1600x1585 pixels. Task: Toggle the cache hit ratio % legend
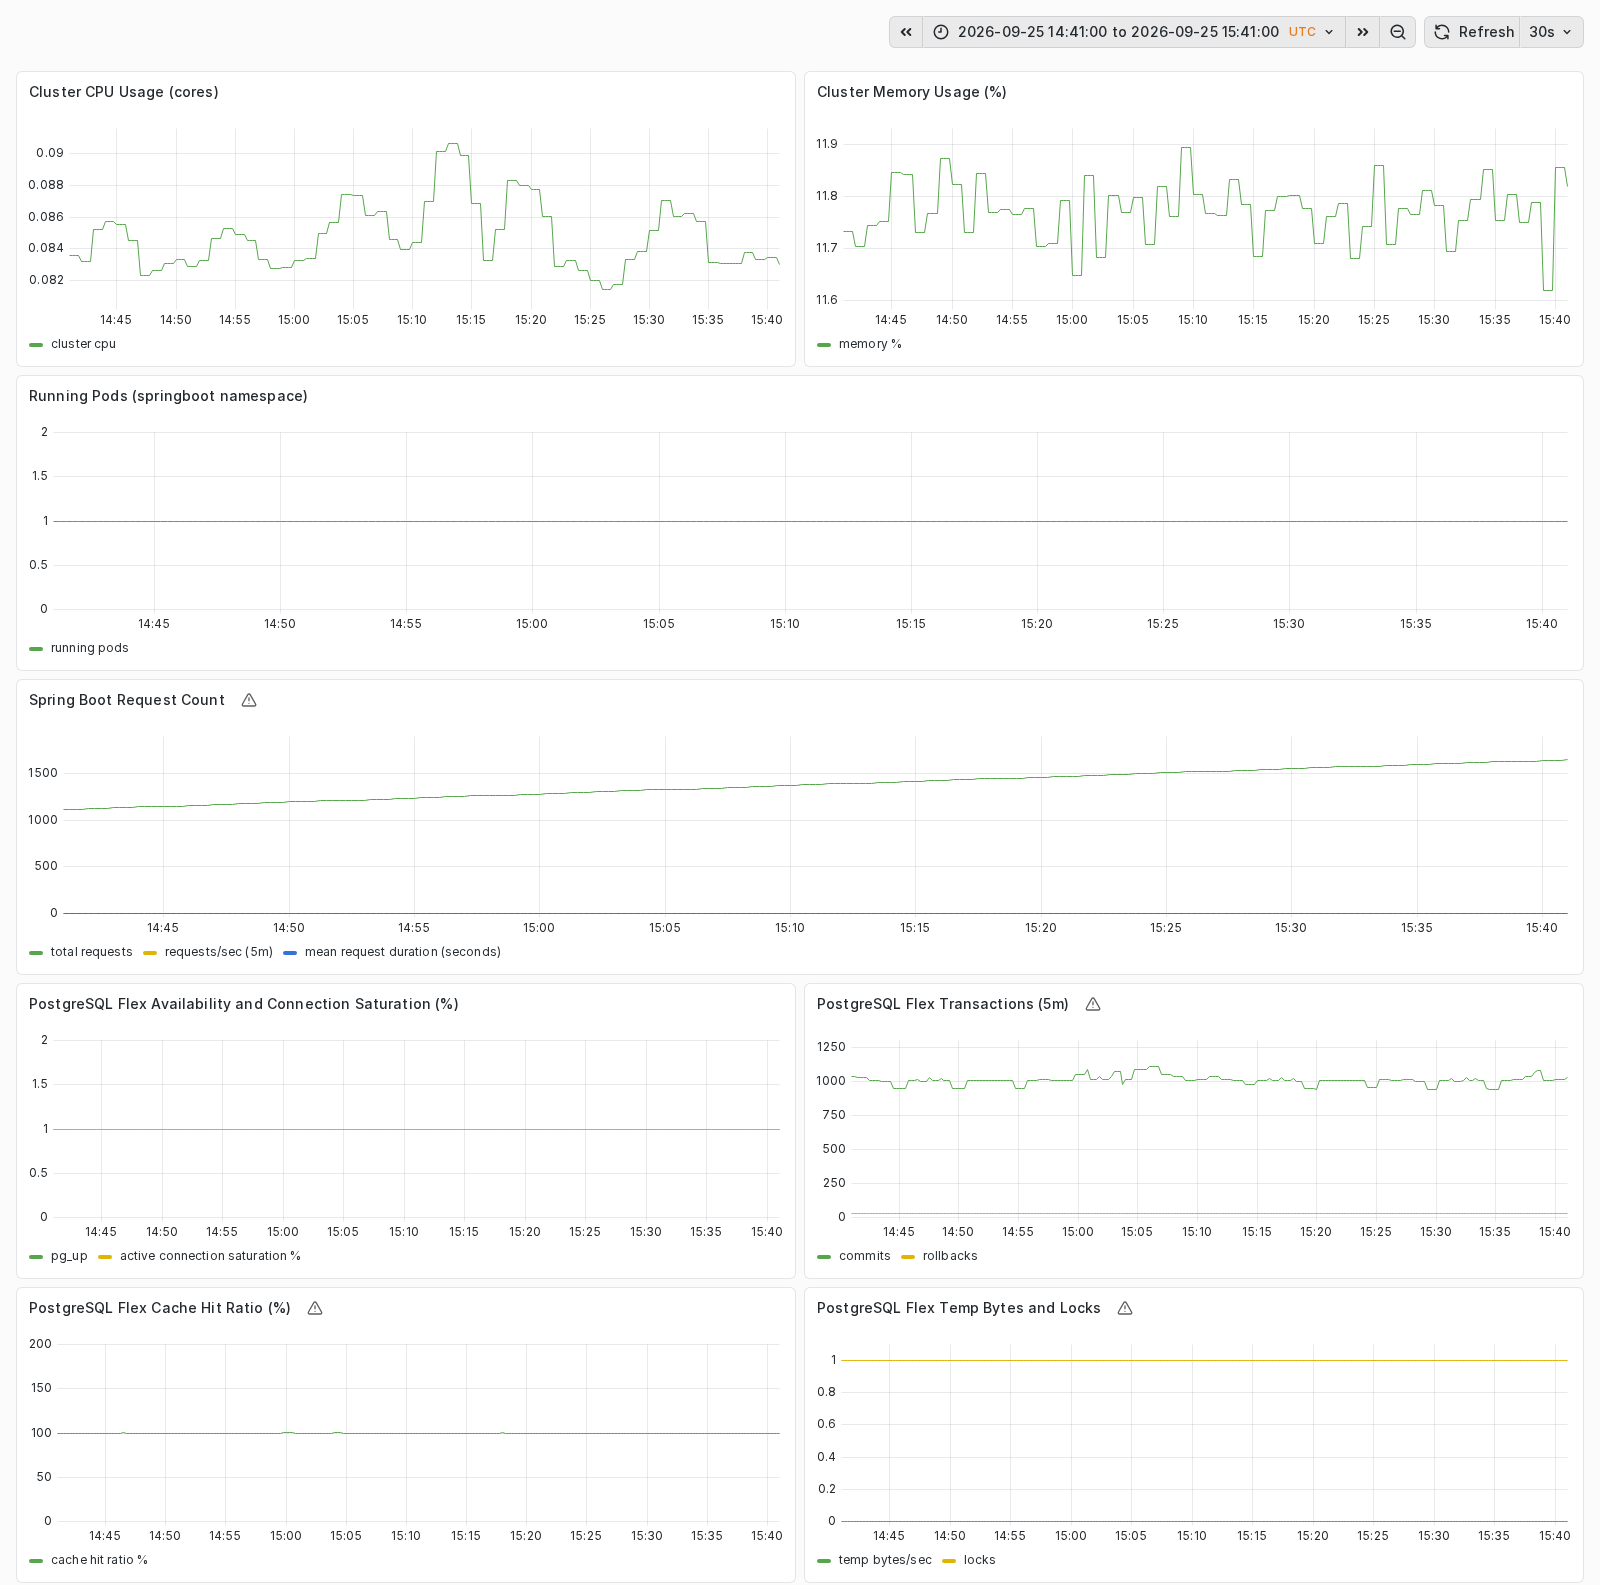pyautogui.click(x=99, y=1560)
